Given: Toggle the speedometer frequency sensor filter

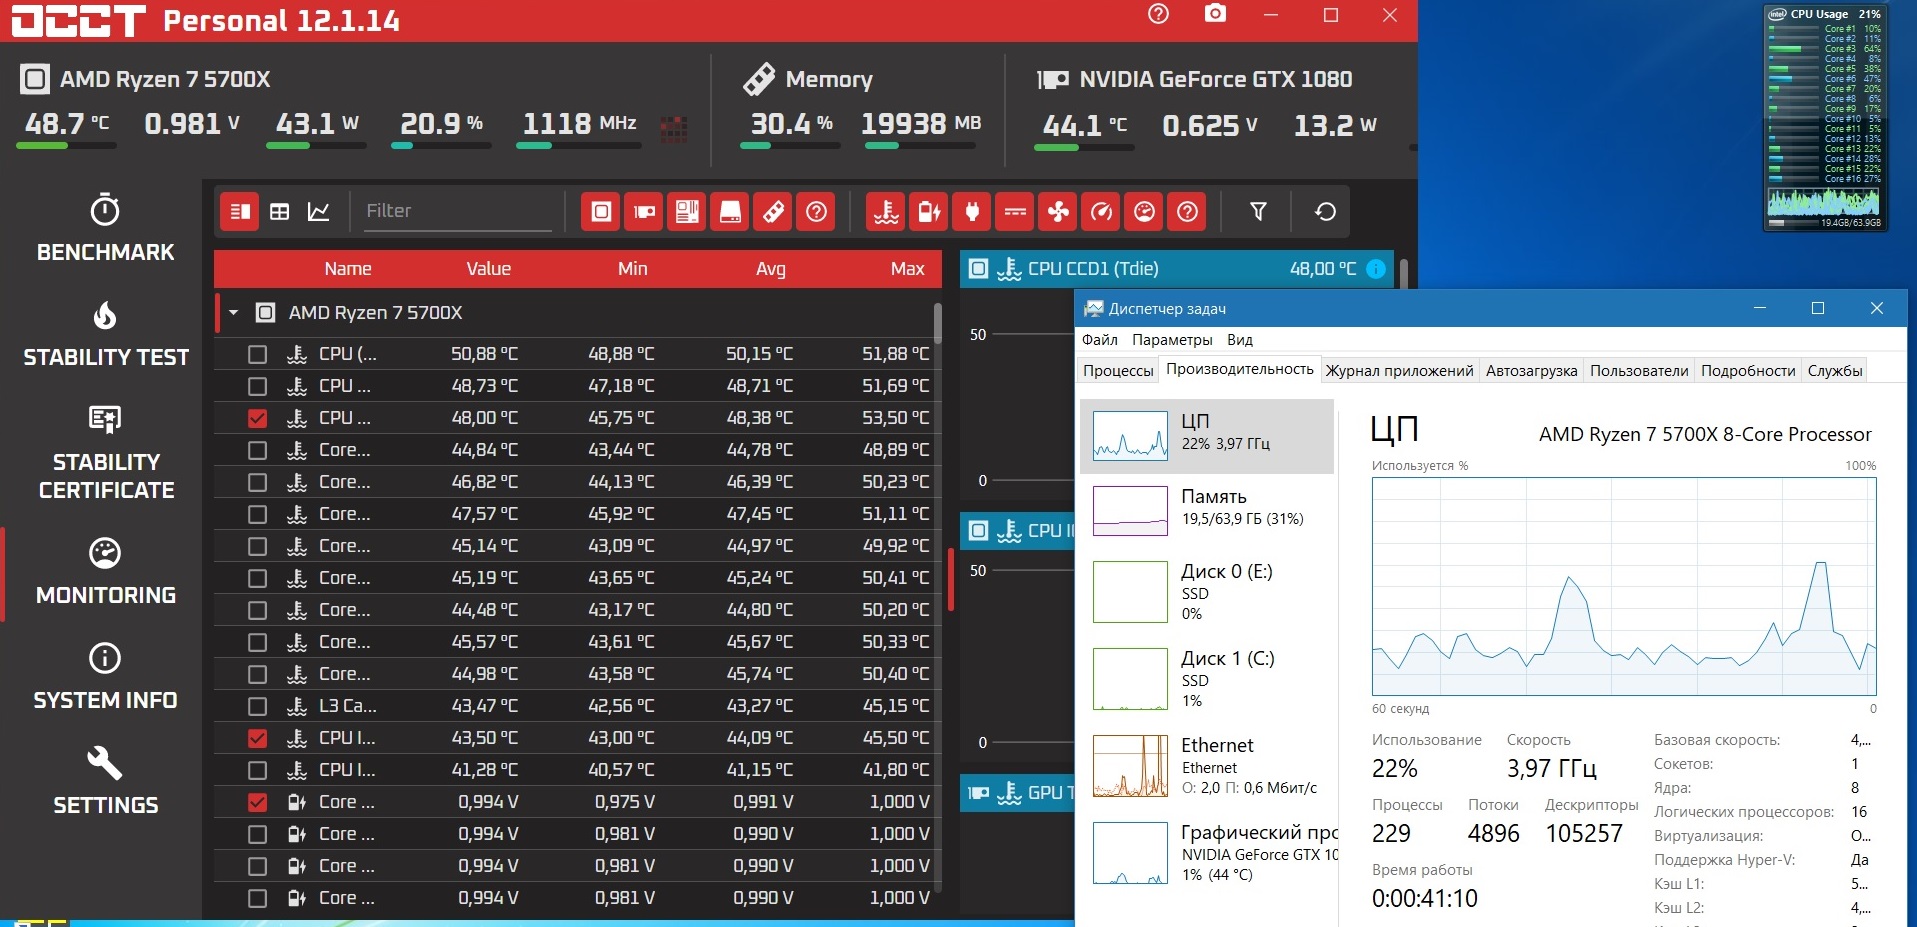Looking at the screenshot, I should tap(1101, 211).
